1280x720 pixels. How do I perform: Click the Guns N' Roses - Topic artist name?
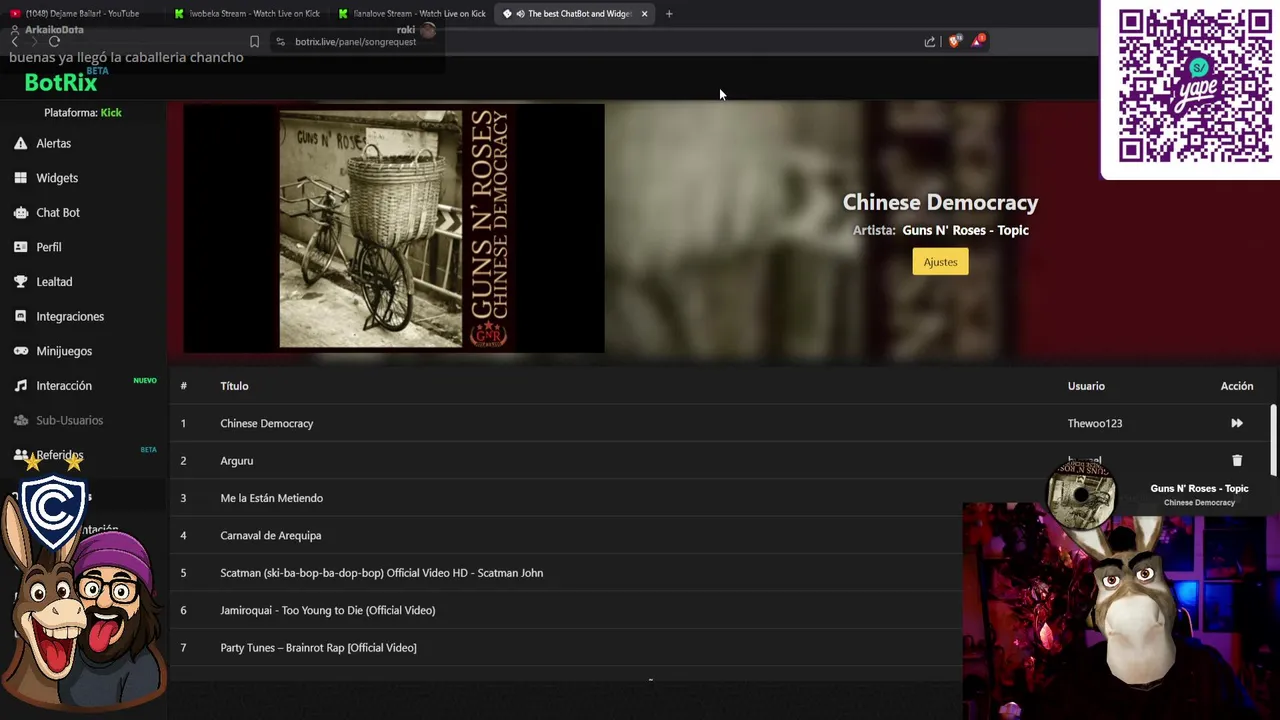click(x=965, y=230)
